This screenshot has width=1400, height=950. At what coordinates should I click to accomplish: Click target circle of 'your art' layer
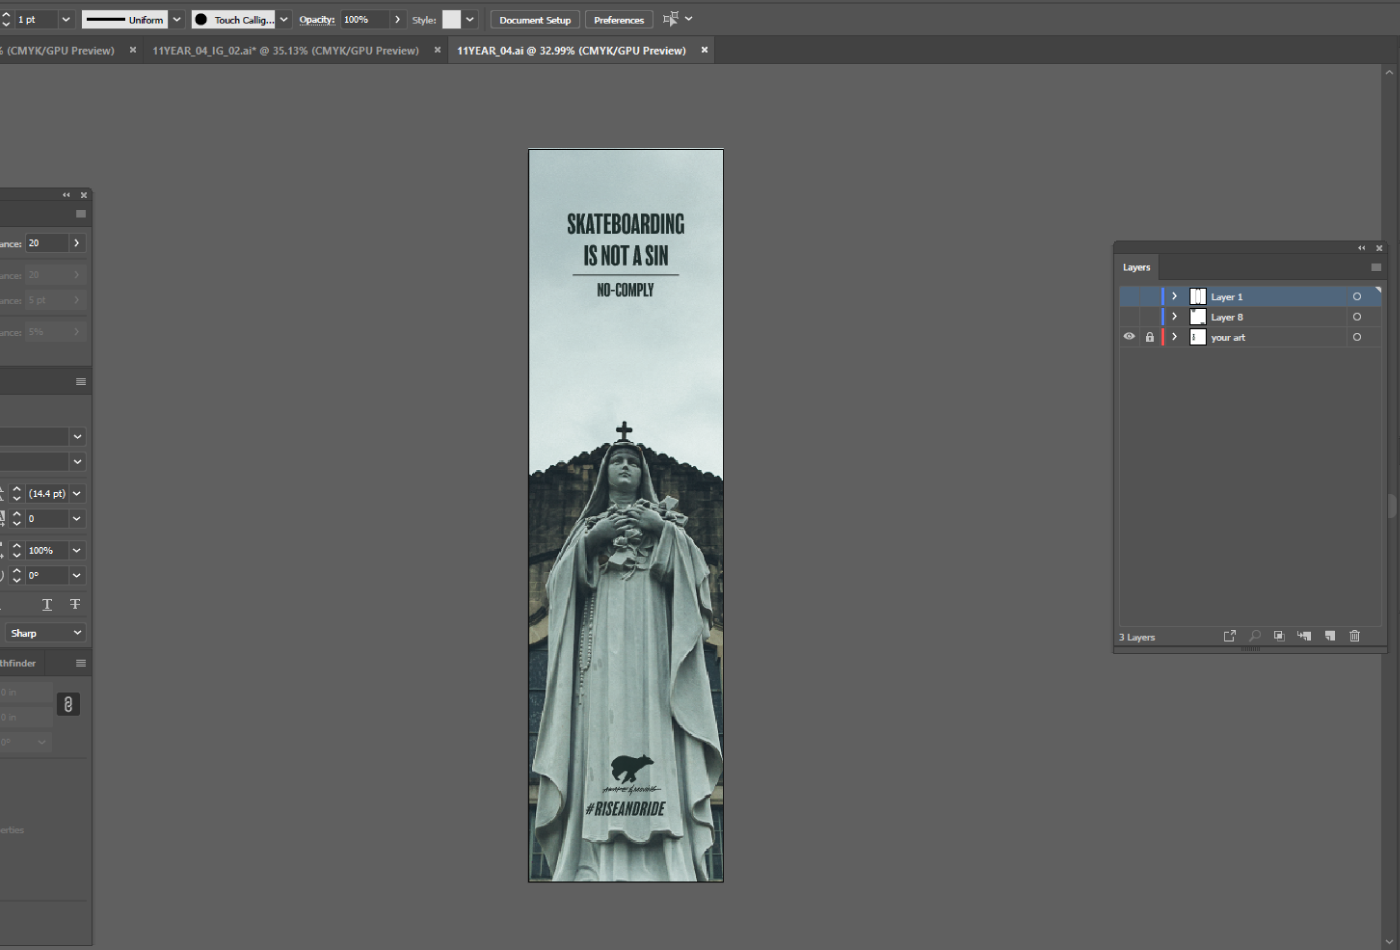pos(1357,337)
